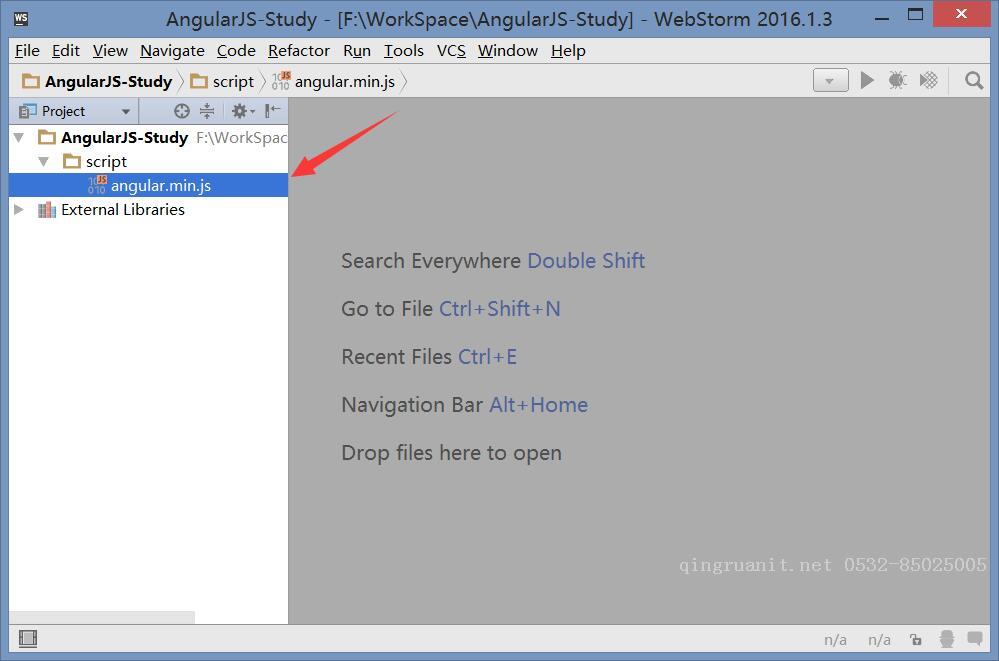Image resolution: width=999 pixels, height=661 pixels.
Task: Open the View menu
Action: click(x=110, y=50)
